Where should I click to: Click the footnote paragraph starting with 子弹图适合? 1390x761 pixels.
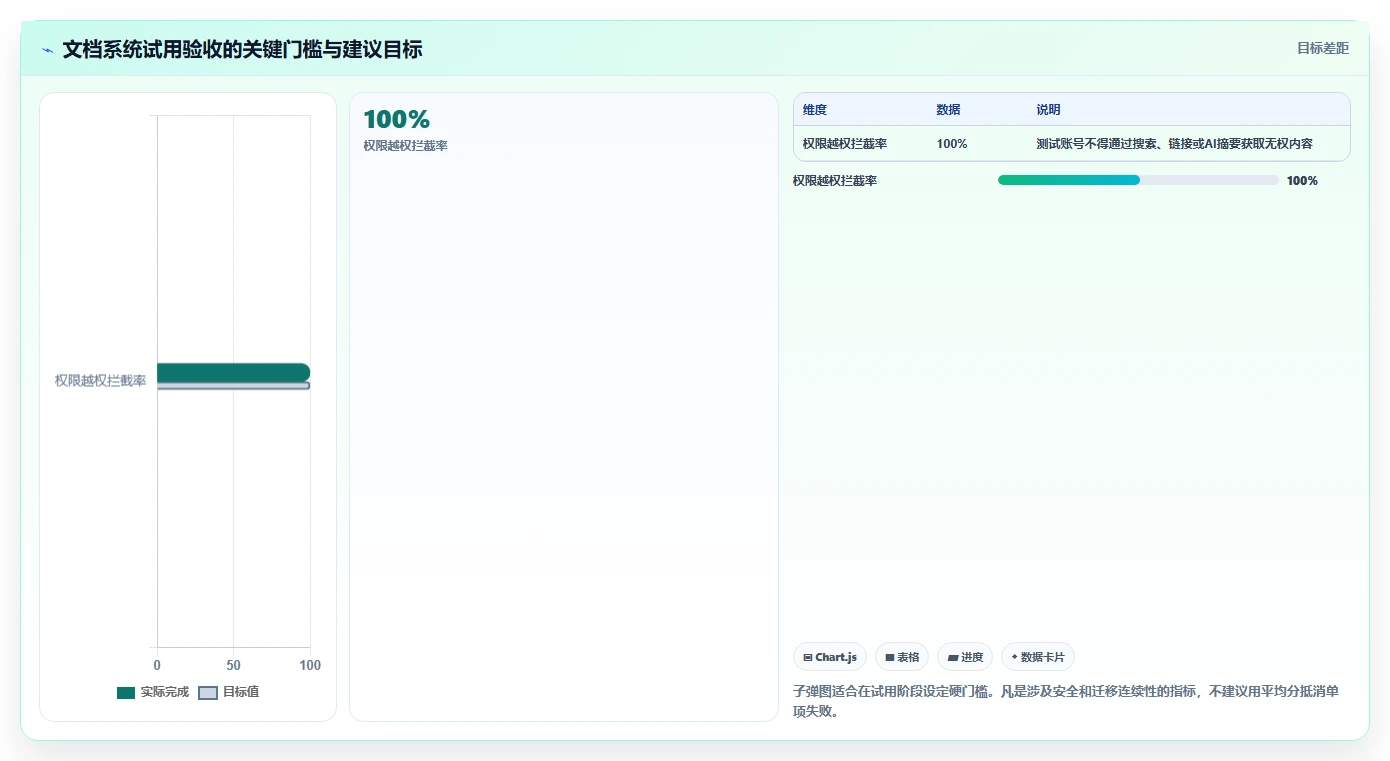[x=1067, y=702]
